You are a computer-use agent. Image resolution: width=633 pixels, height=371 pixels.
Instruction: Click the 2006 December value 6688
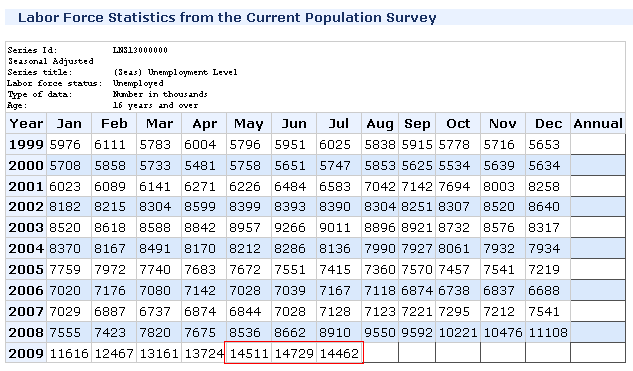point(544,290)
